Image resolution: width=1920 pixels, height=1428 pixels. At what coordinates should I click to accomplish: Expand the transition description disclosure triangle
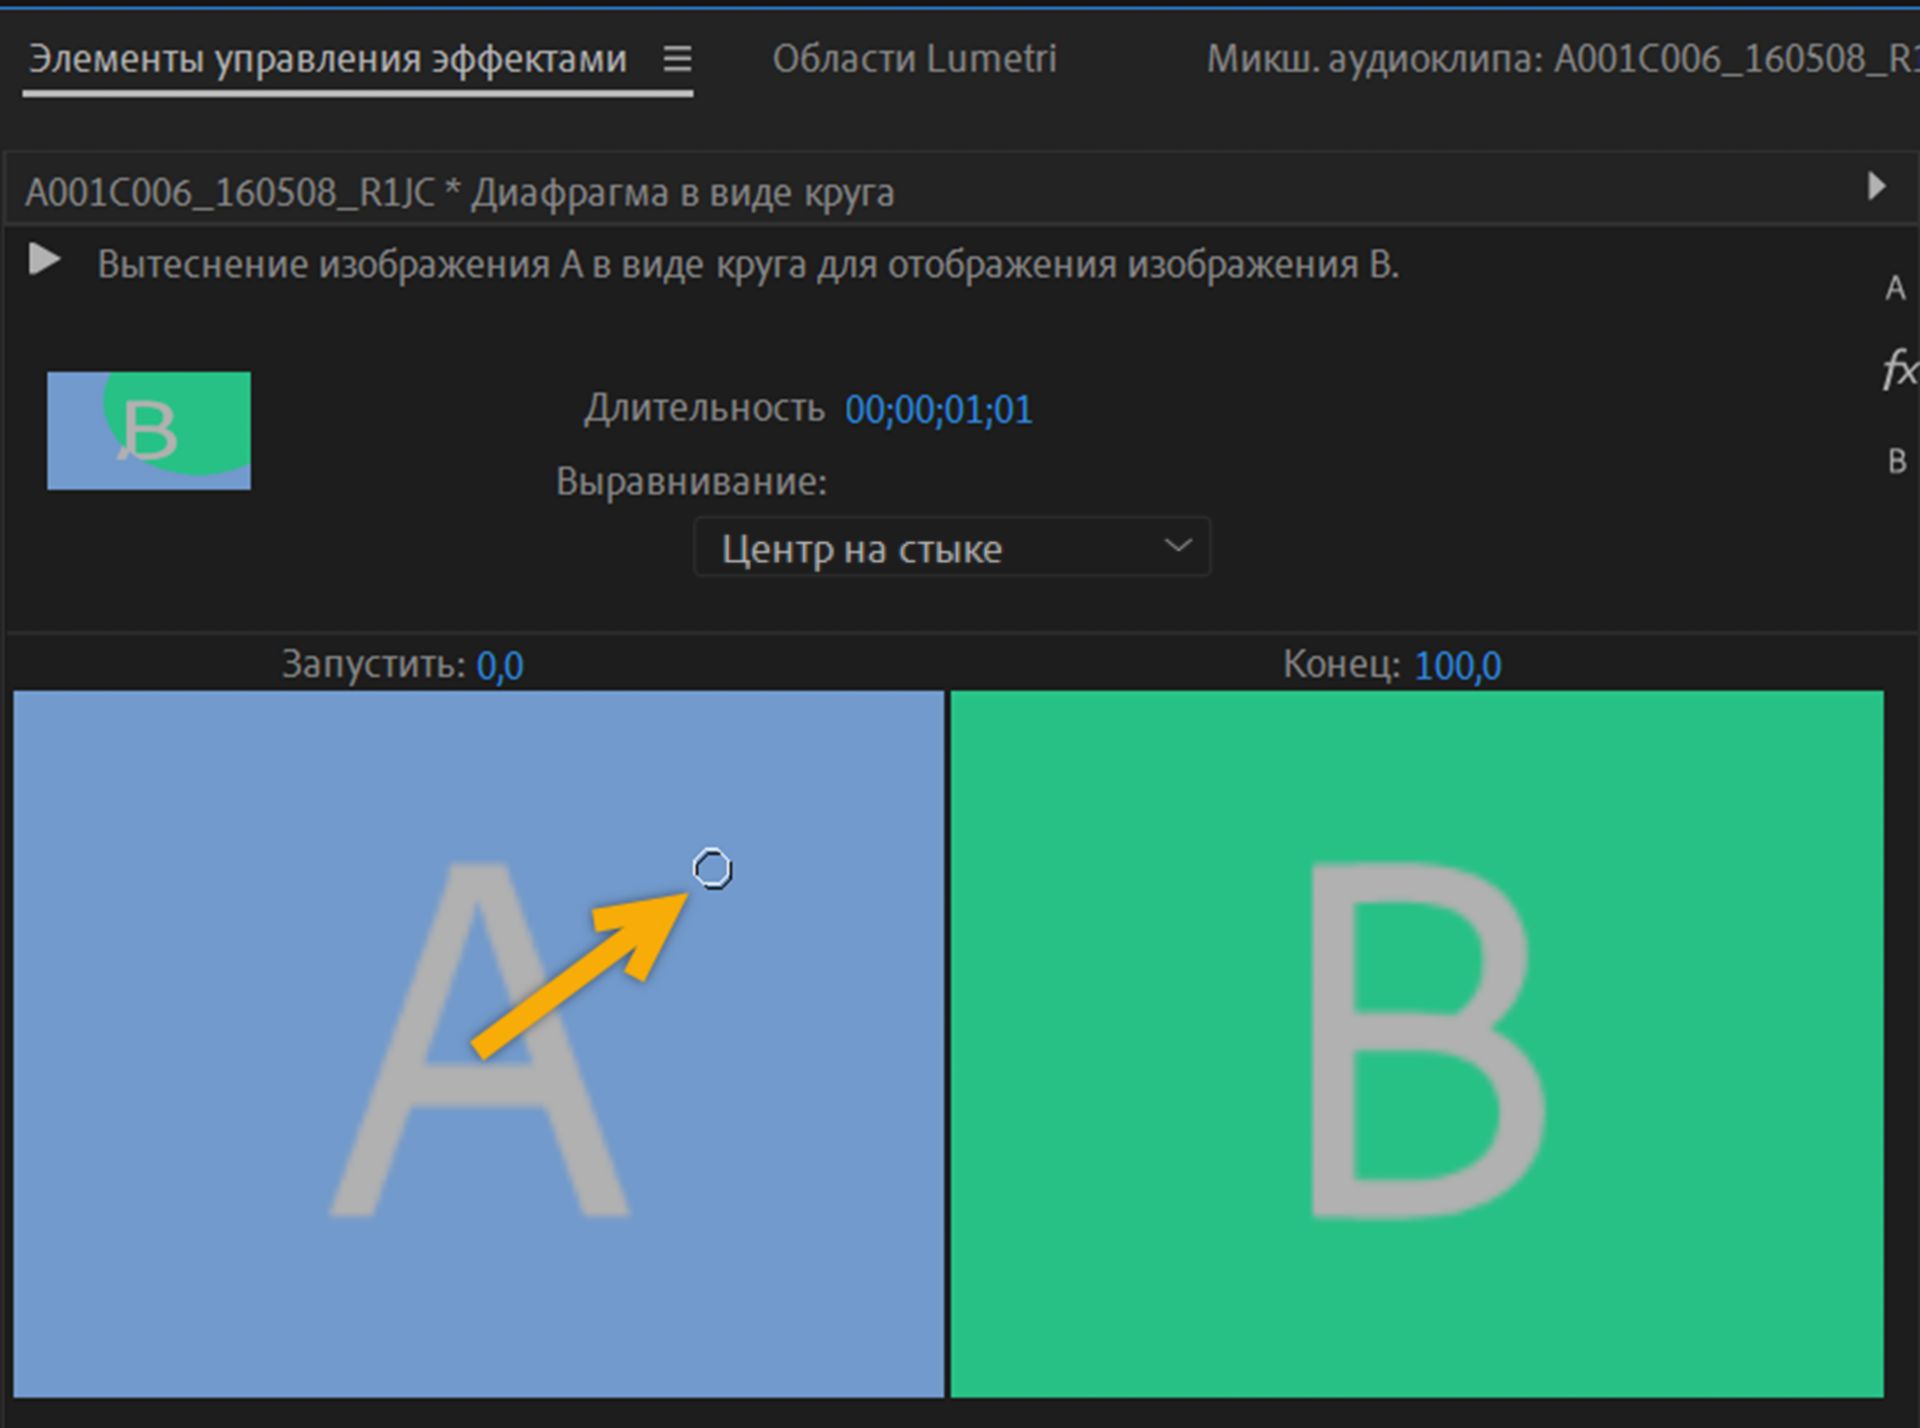(x=44, y=261)
